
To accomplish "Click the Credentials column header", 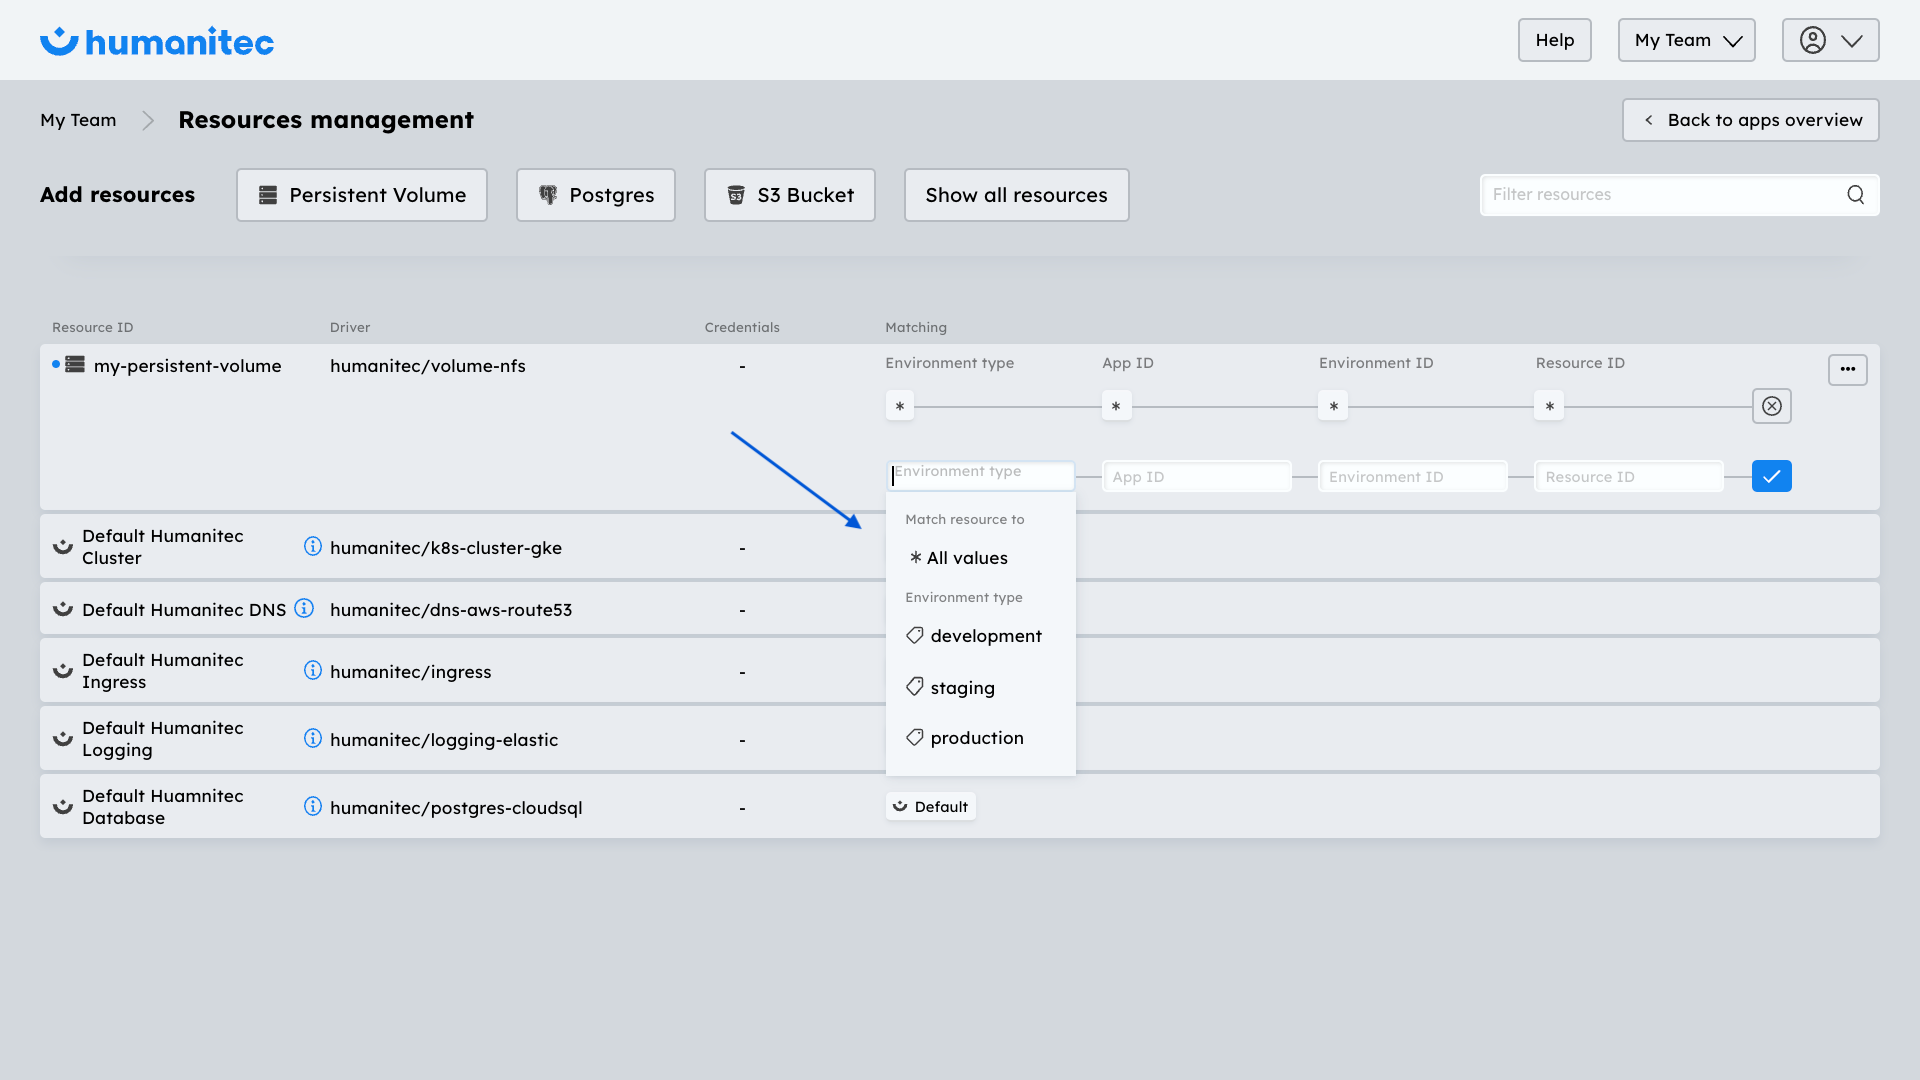I will pos(742,327).
